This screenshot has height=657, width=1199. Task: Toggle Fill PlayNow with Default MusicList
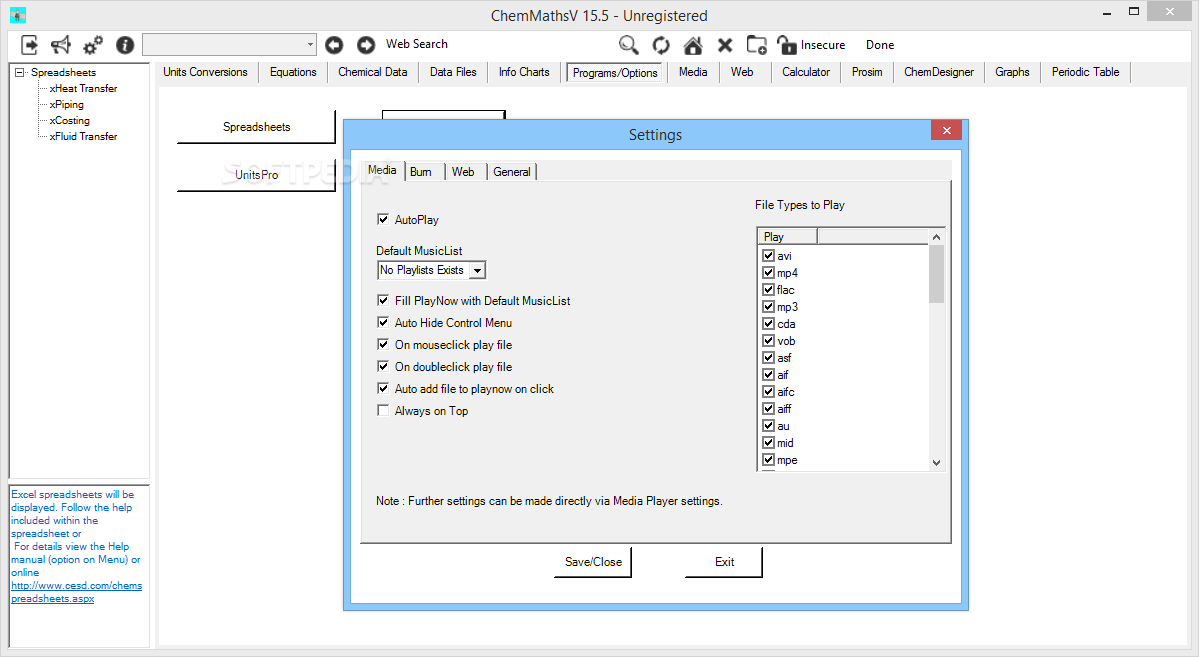click(x=383, y=301)
